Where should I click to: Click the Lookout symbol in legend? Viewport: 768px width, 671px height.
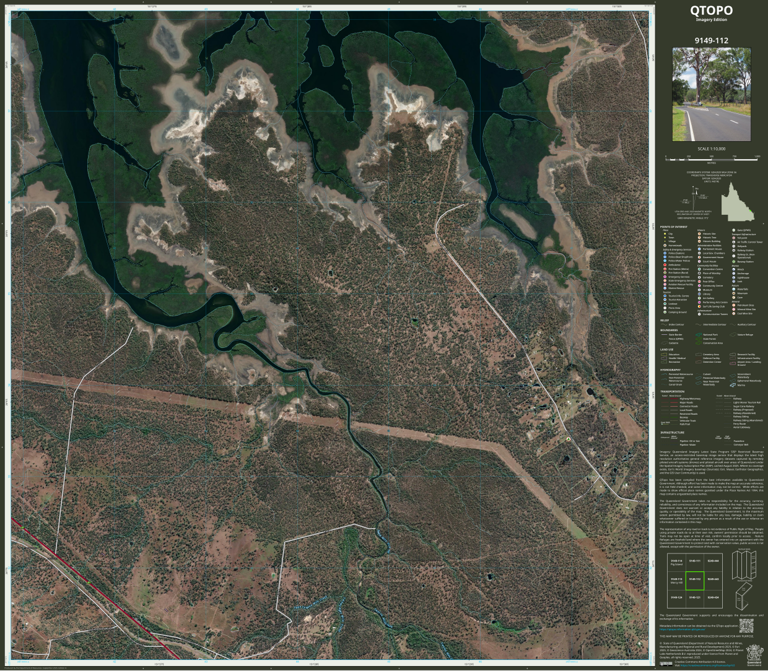click(665, 304)
